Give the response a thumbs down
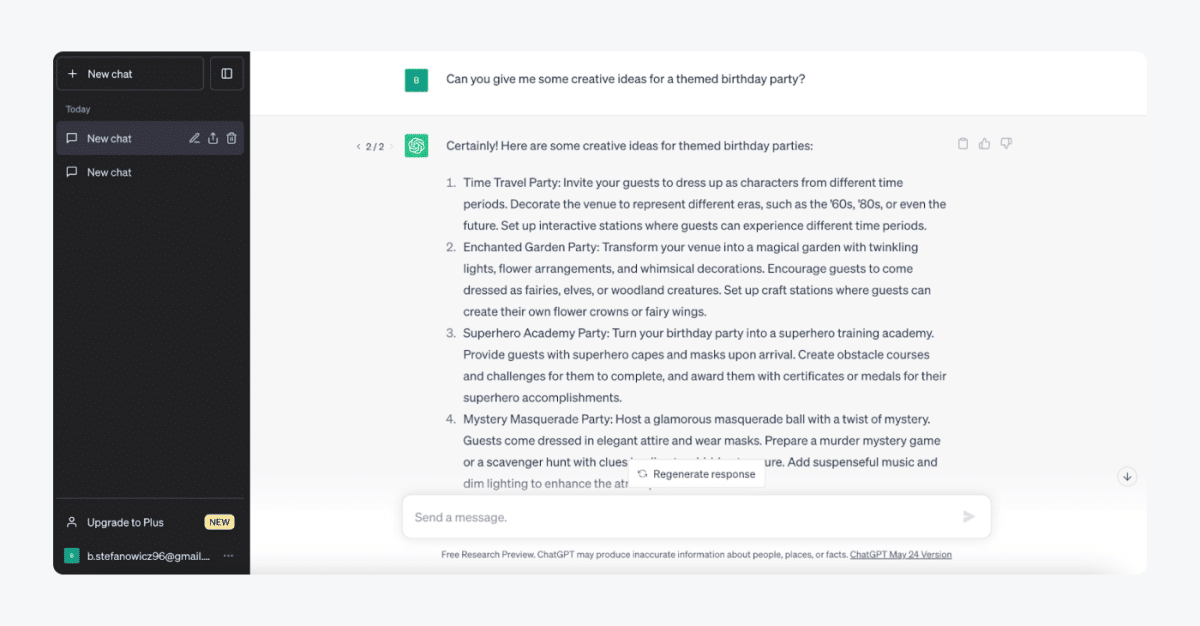The width and height of the screenshot is (1200, 626). point(1006,143)
